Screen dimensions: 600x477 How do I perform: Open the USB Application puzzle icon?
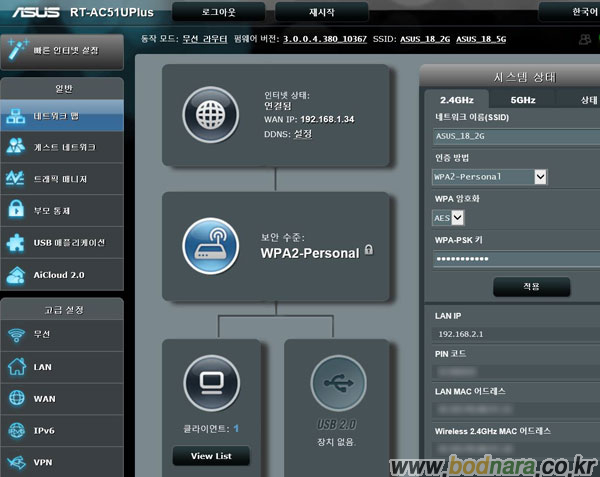pos(16,243)
